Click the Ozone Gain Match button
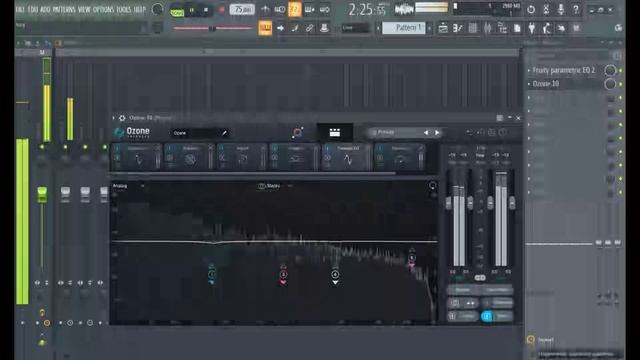The width and height of the screenshot is (640, 360). 497,290
